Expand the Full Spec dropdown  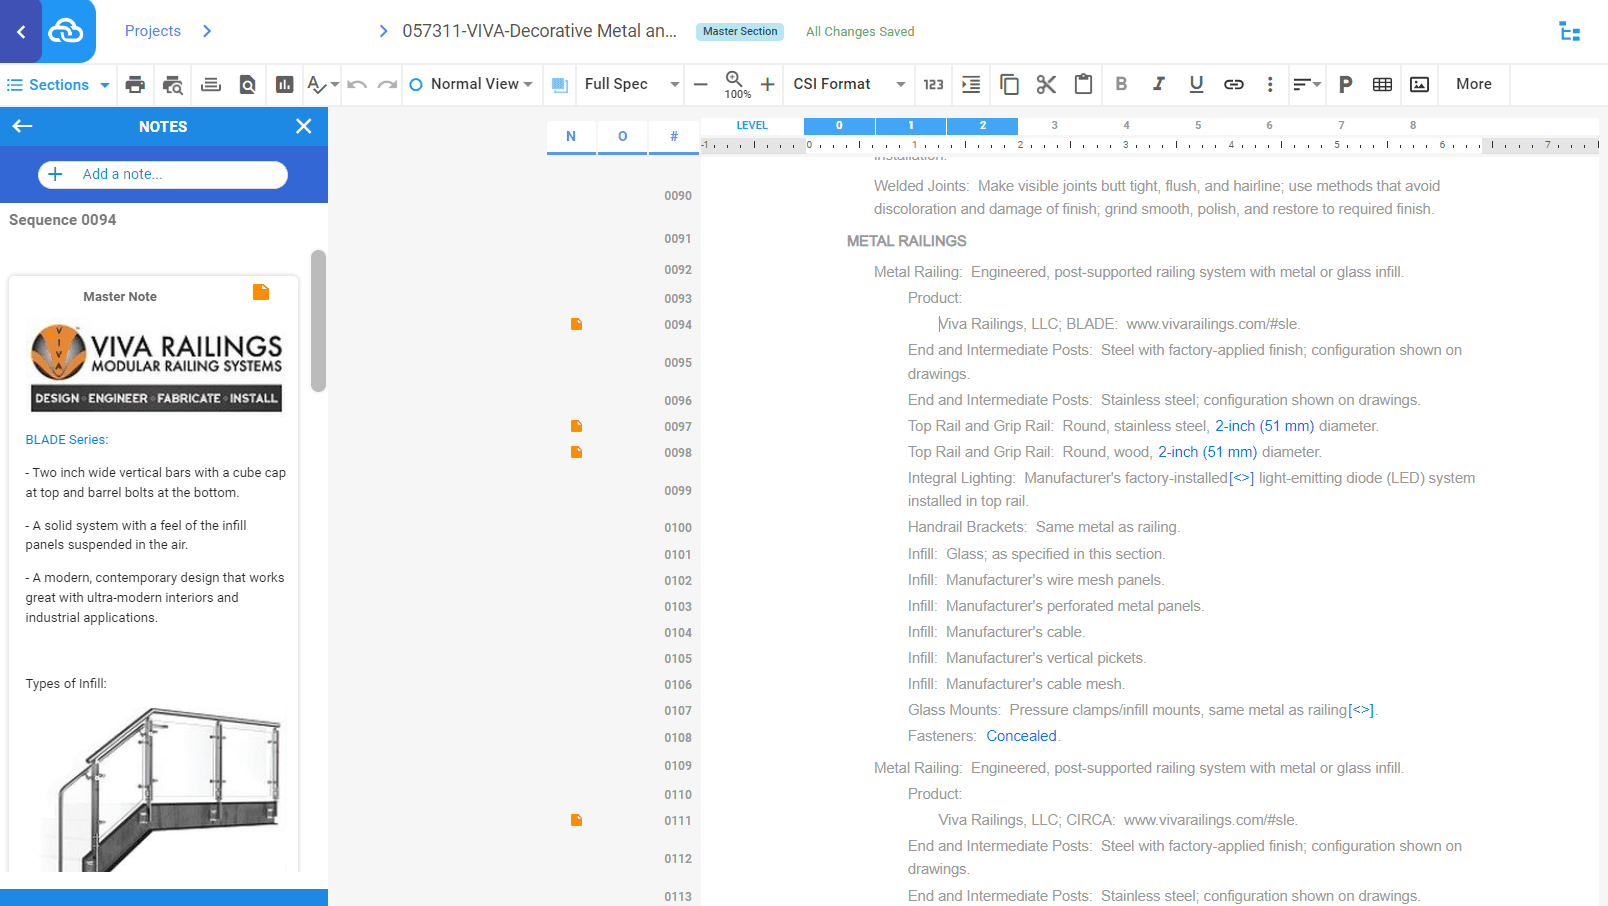point(631,85)
